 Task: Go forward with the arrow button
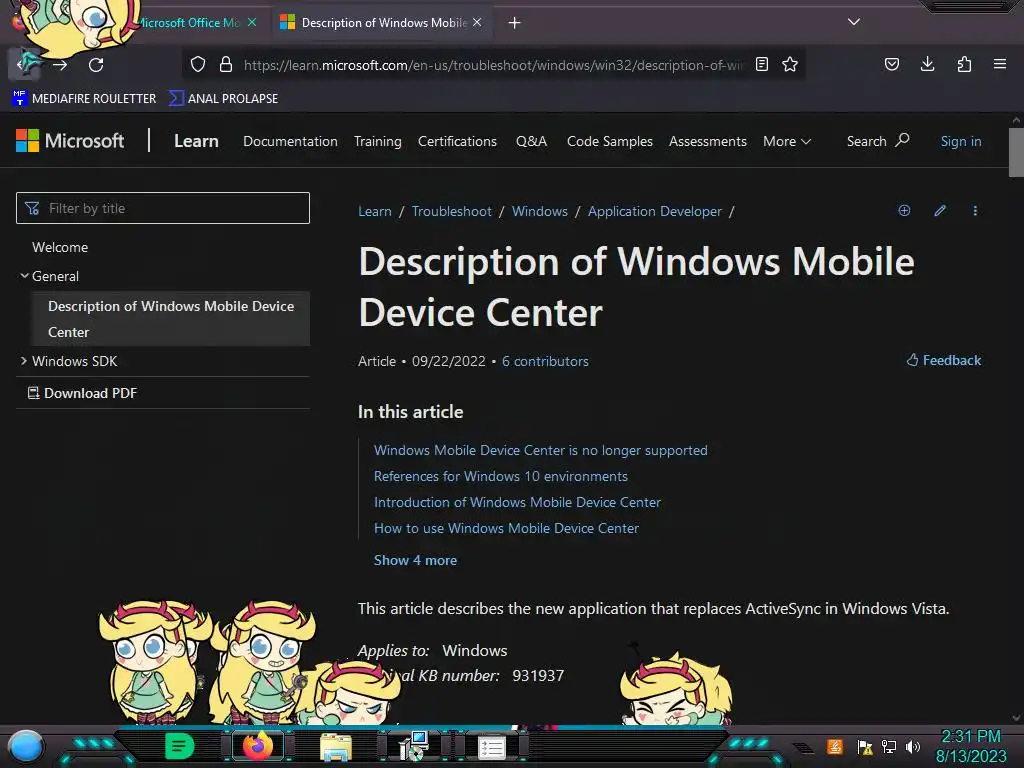click(x=60, y=65)
